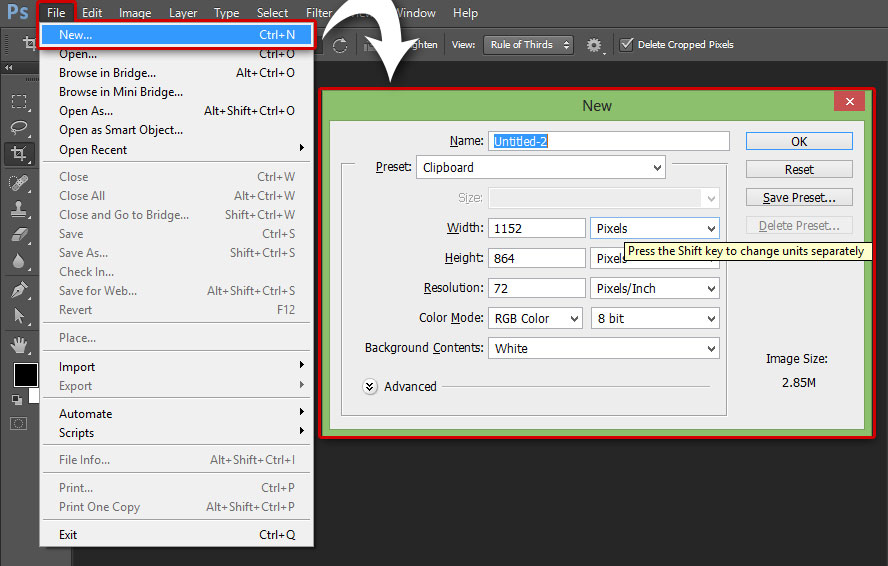Open the Layer menu
Screen dimensions: 888x566
183,12
